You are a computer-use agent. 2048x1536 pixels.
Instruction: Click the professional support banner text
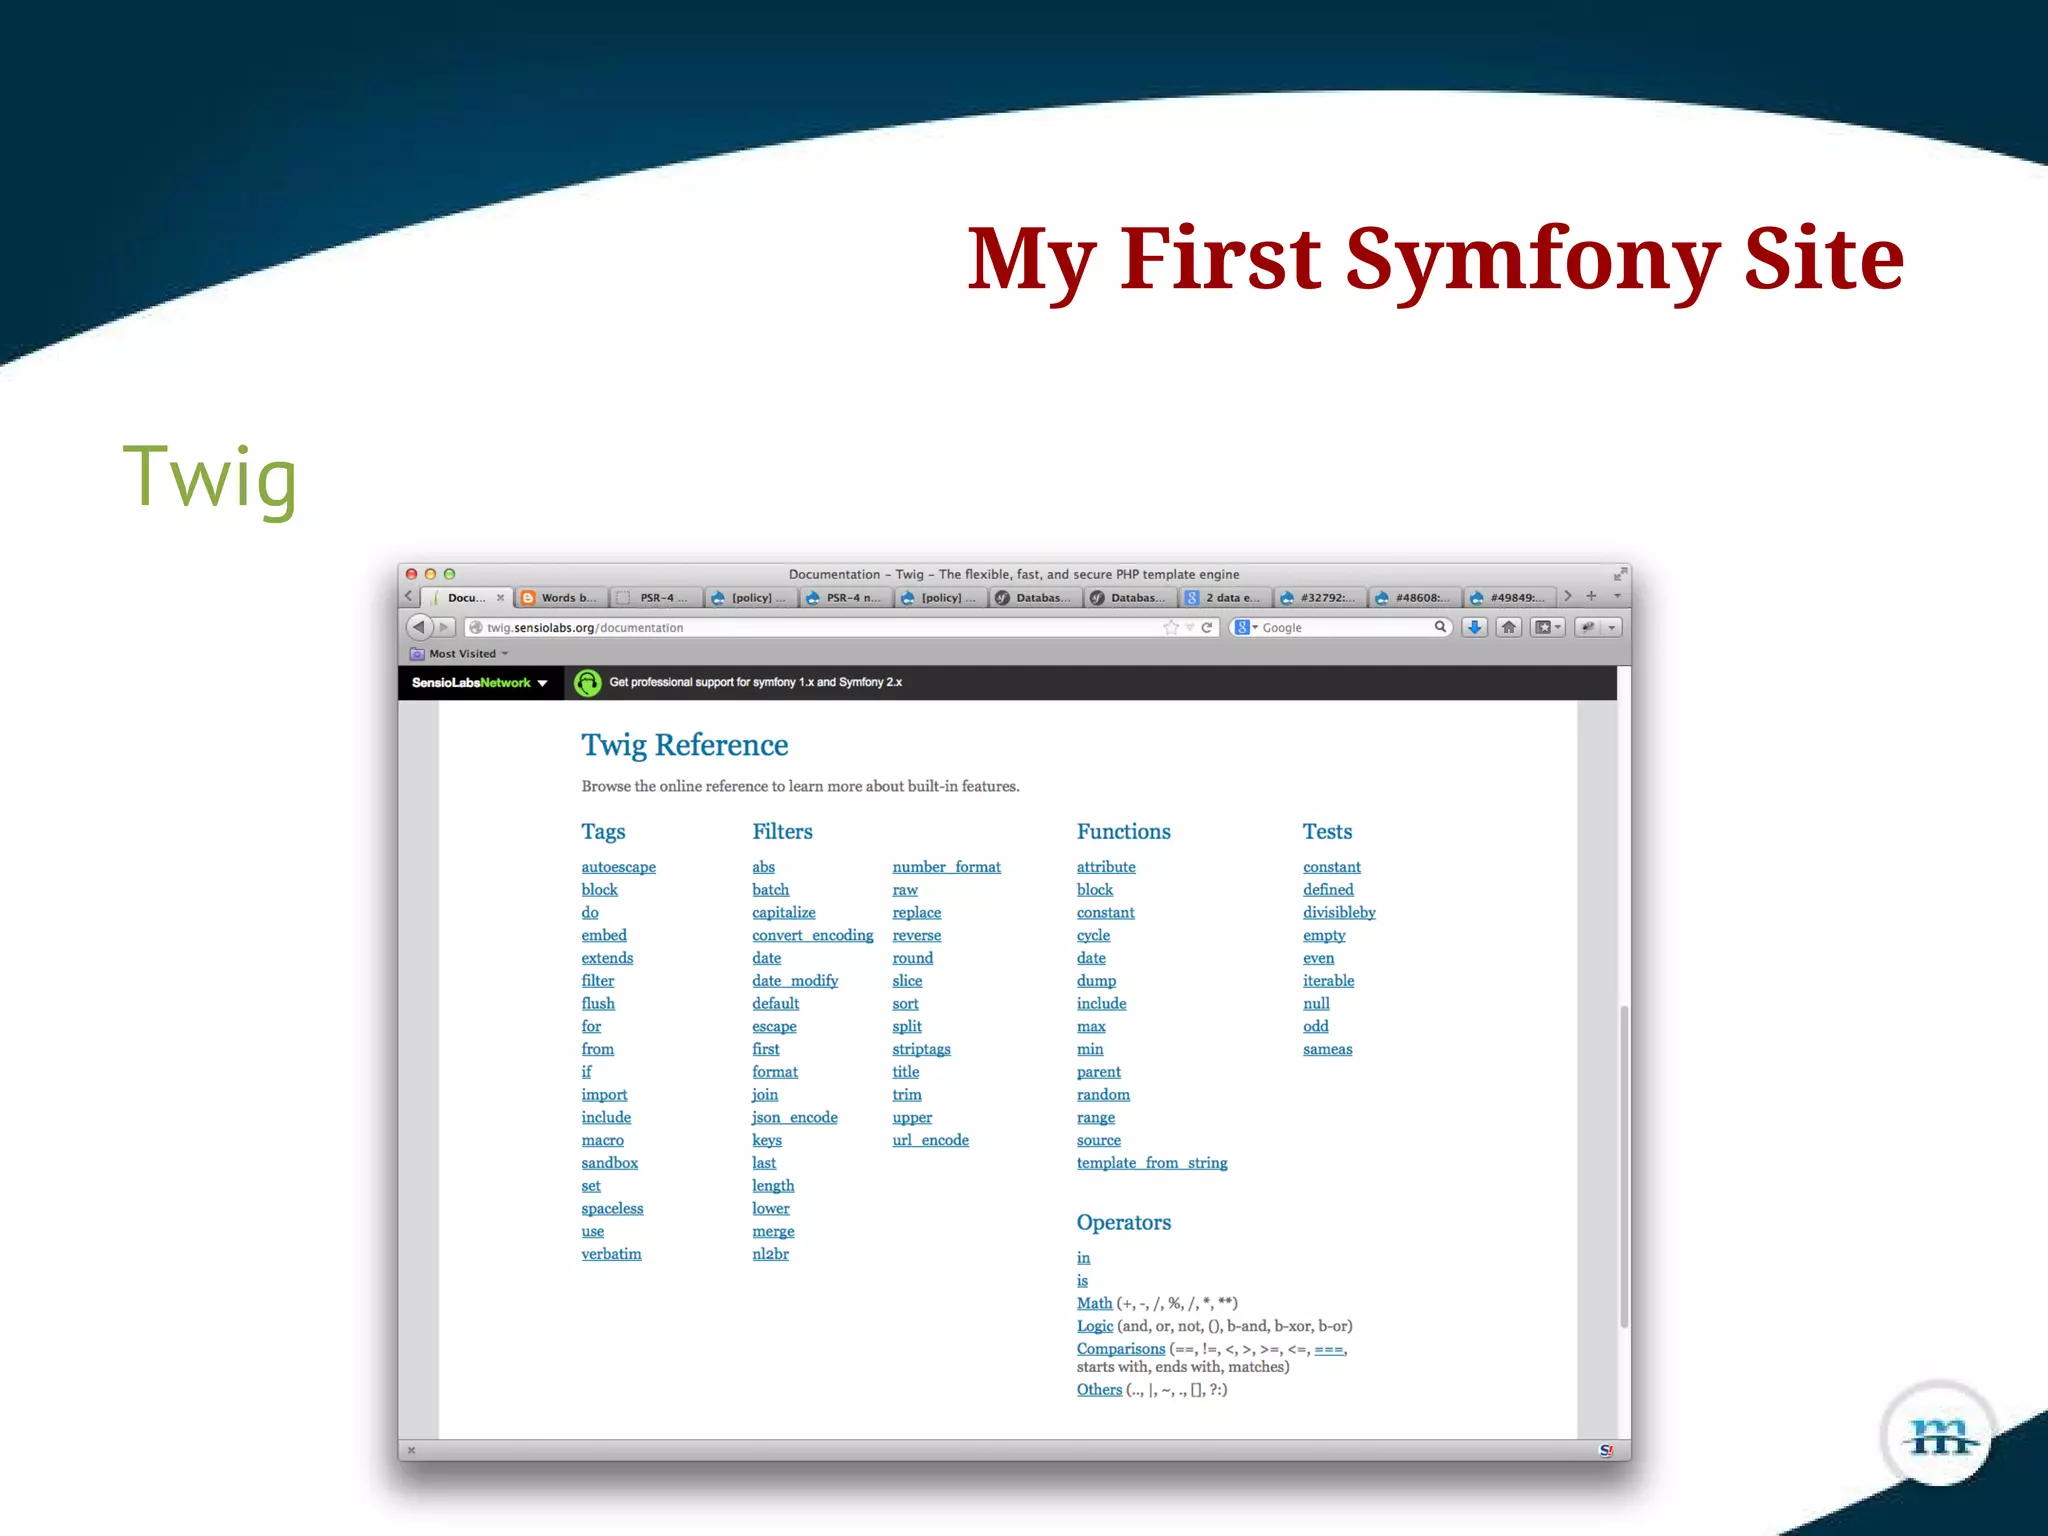(x=756, y=683)
